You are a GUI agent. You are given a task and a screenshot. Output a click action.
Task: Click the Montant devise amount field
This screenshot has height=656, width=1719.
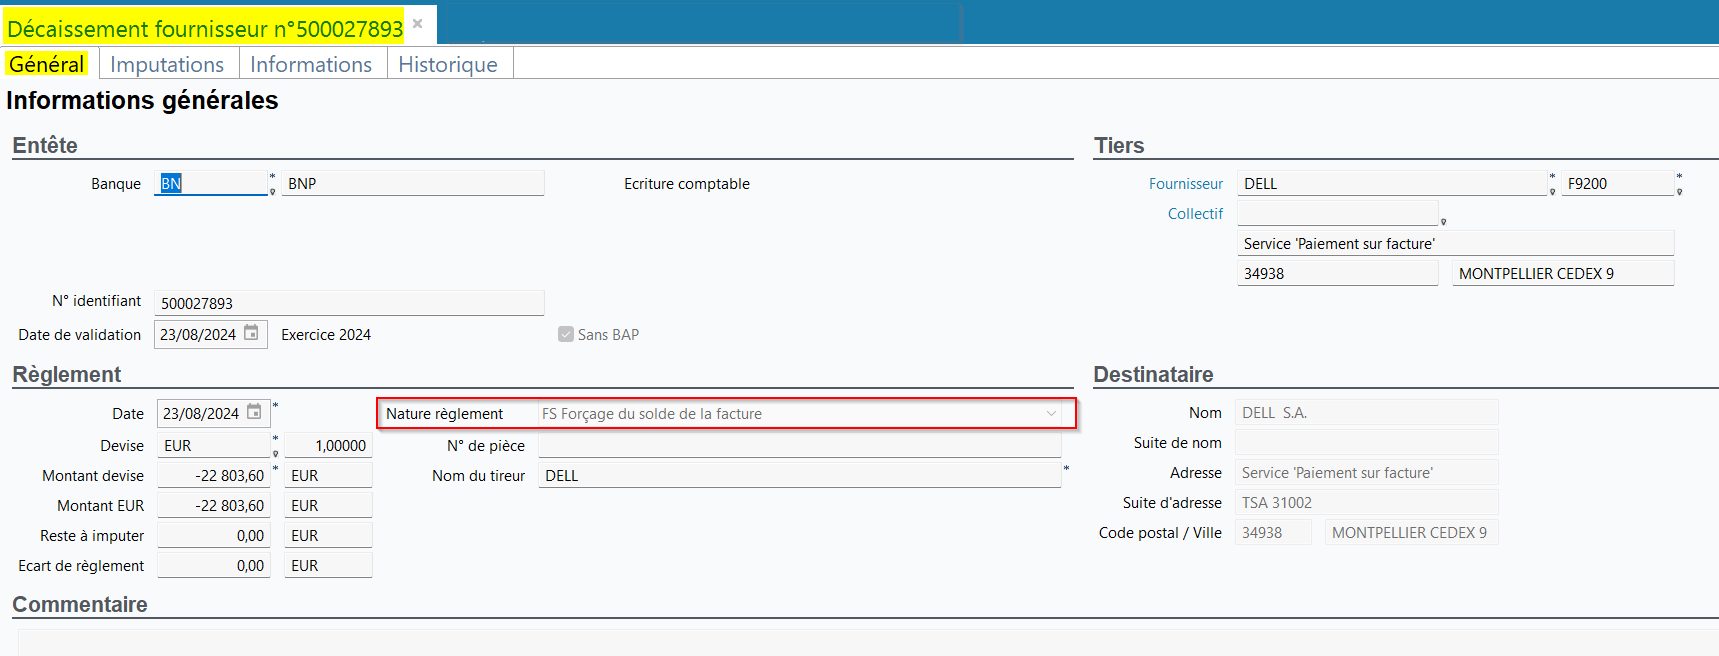pyautogui.click(x=214, y=475)
